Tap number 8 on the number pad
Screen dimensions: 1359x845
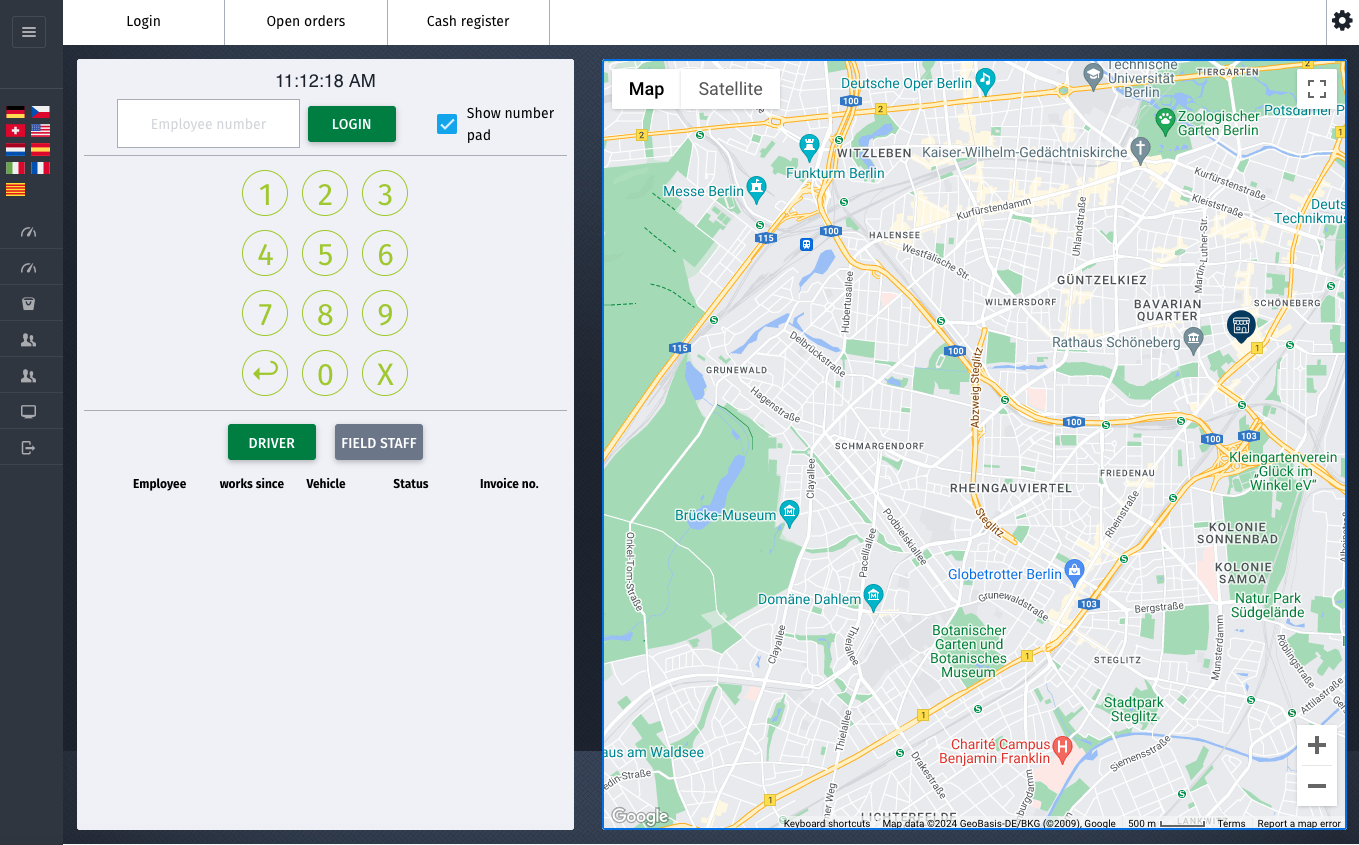pos(325,314)
